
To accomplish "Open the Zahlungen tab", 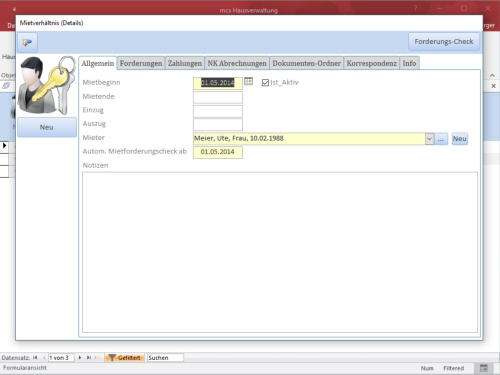I will point(185,63).
